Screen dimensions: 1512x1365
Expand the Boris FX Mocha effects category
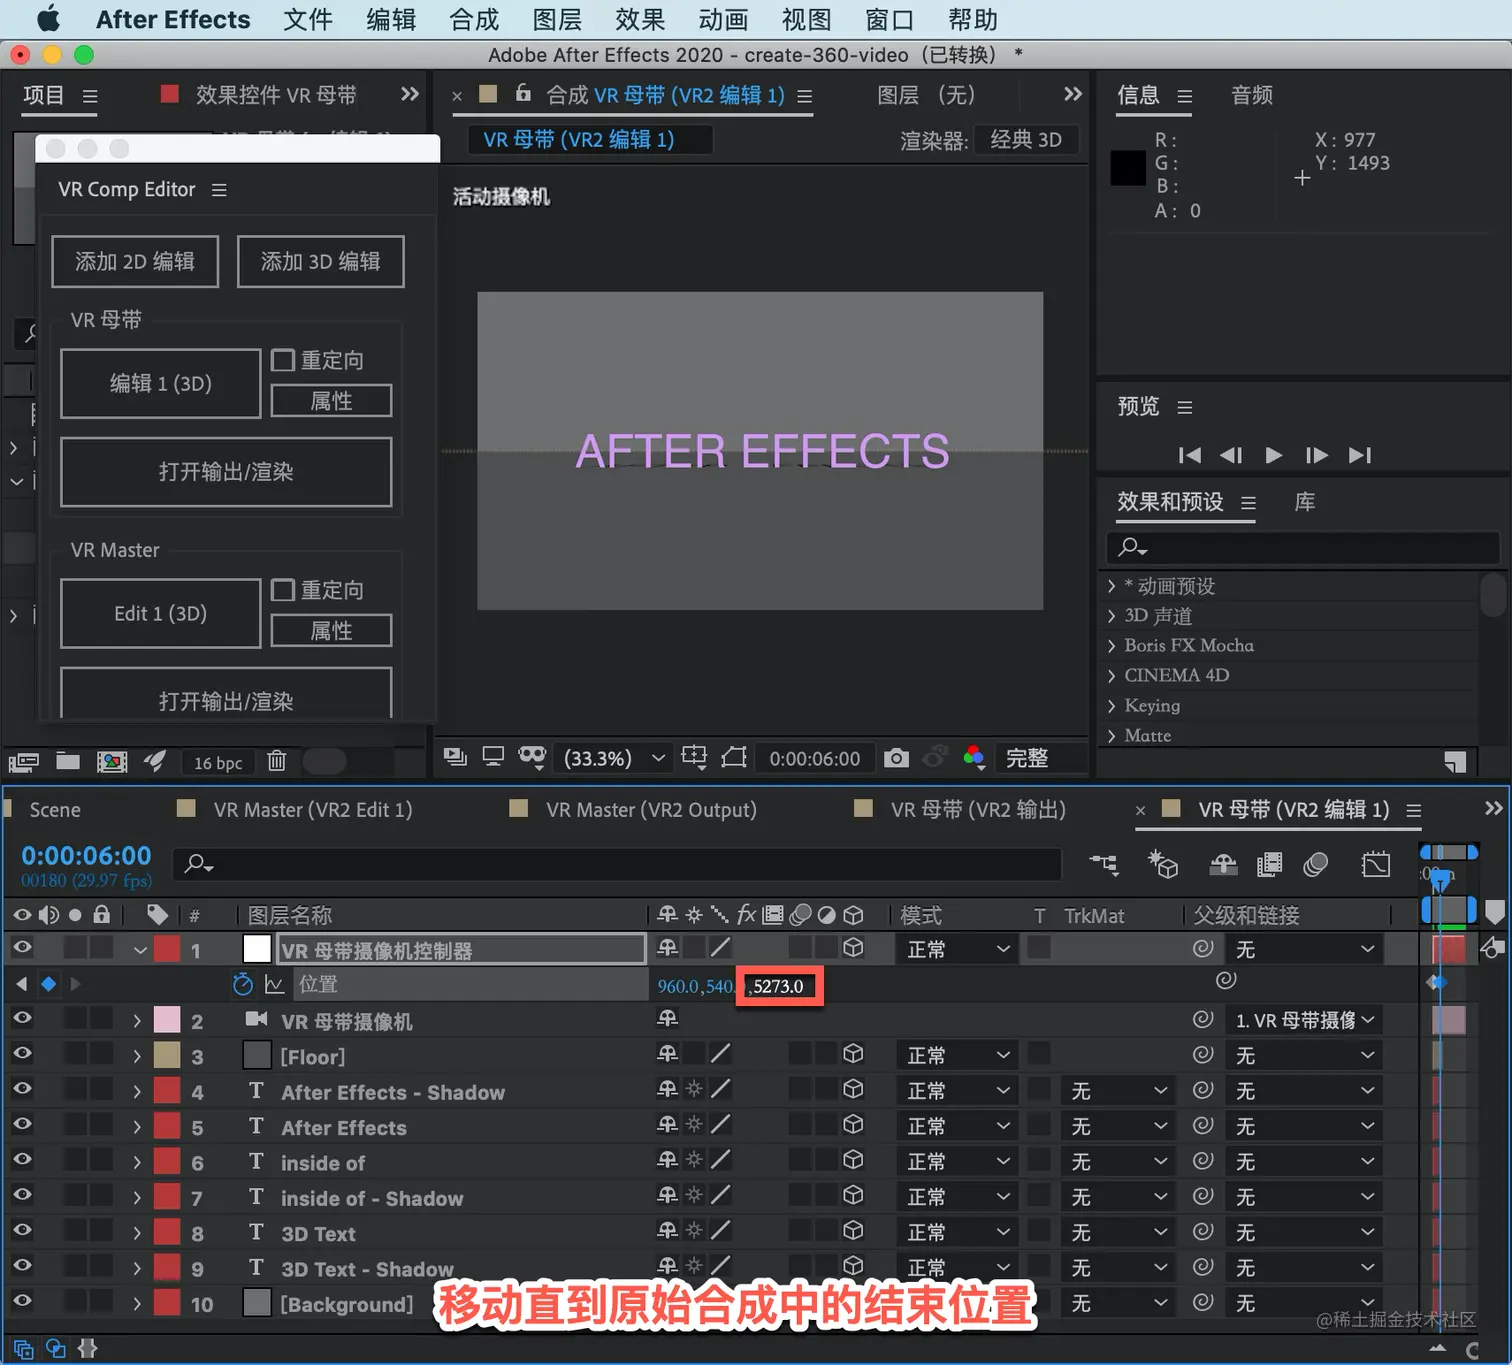pos(1111,646)
